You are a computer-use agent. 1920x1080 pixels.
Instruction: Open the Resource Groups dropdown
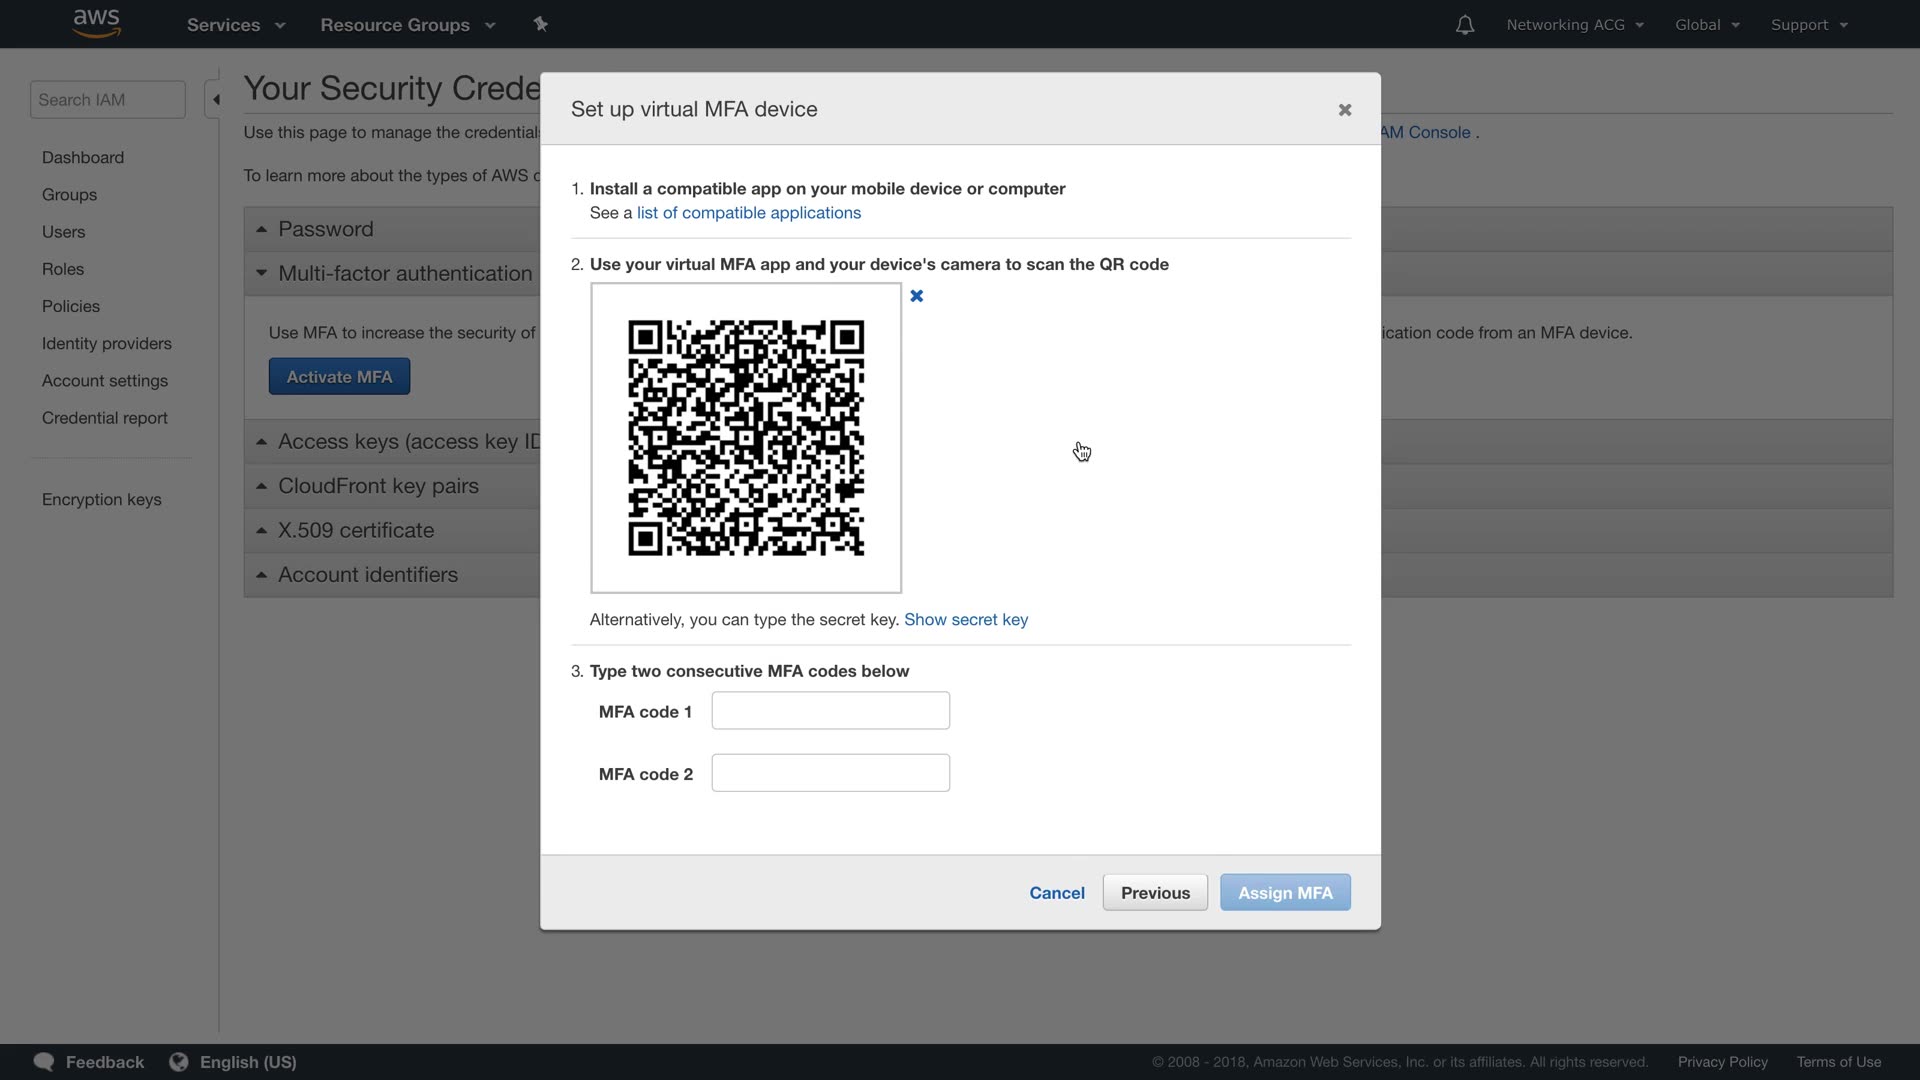coord(407,25)
